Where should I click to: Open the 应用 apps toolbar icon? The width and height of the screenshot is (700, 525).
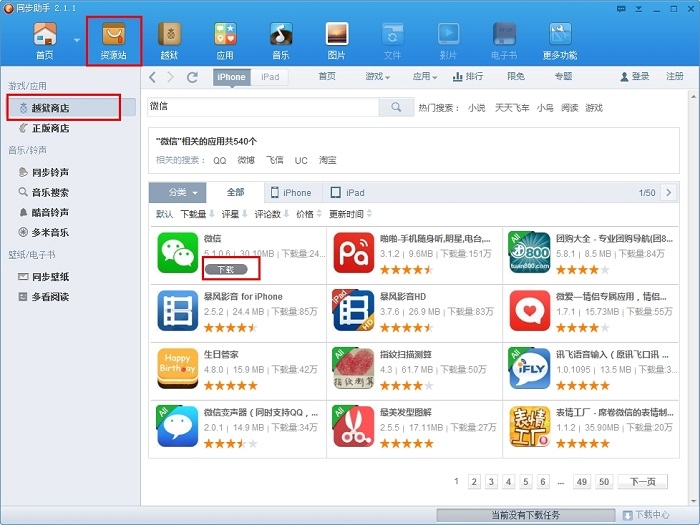(x=225, y=41)
